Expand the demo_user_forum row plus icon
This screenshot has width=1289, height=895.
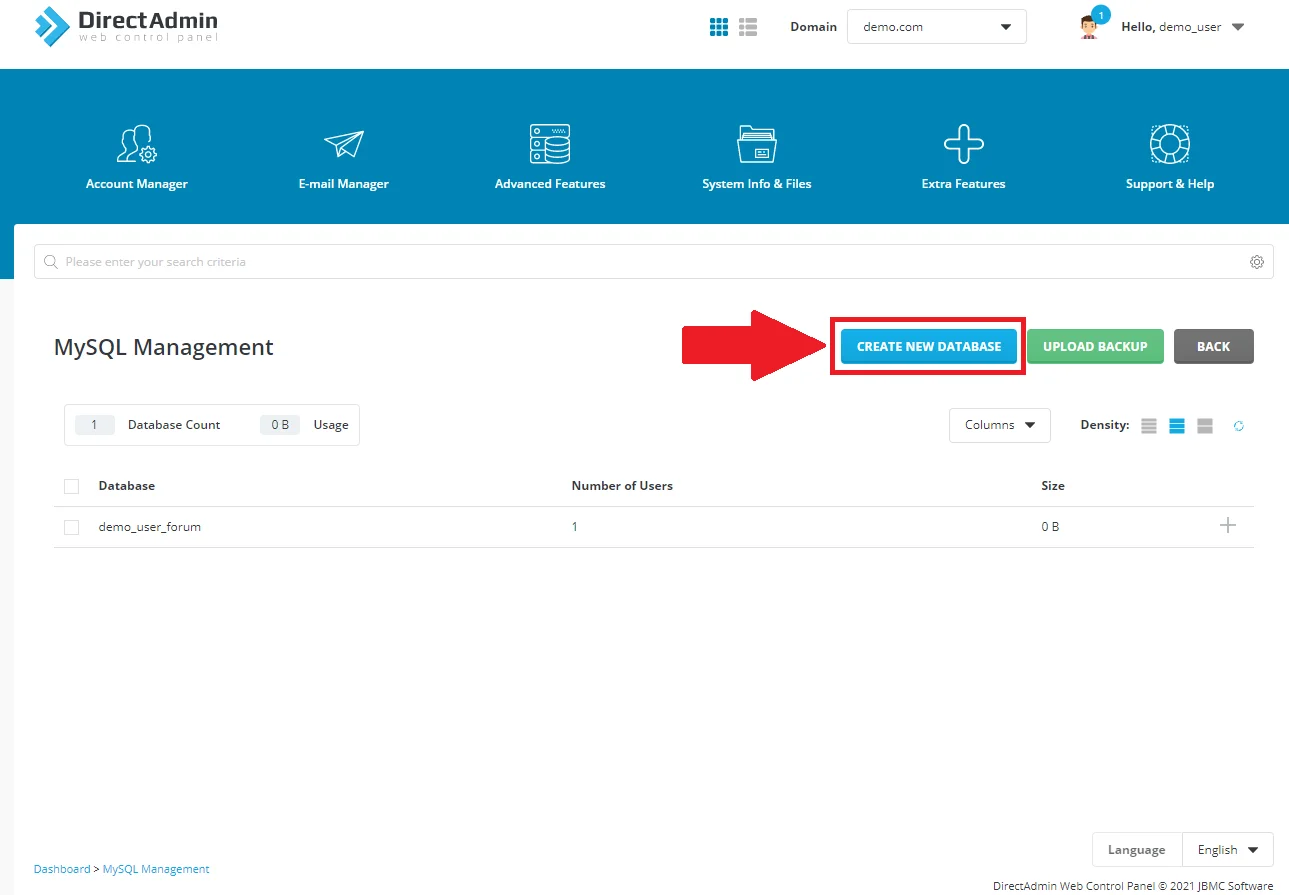tap(1228, 526)
